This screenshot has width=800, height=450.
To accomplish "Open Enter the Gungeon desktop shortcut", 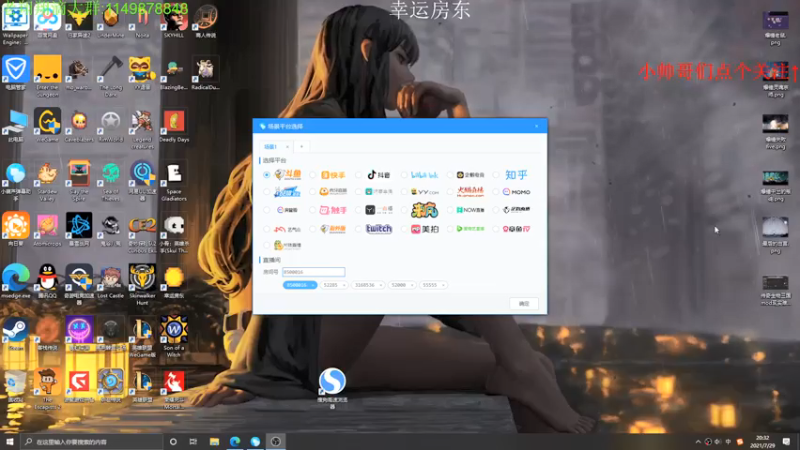I will click(x=47, y=76).
